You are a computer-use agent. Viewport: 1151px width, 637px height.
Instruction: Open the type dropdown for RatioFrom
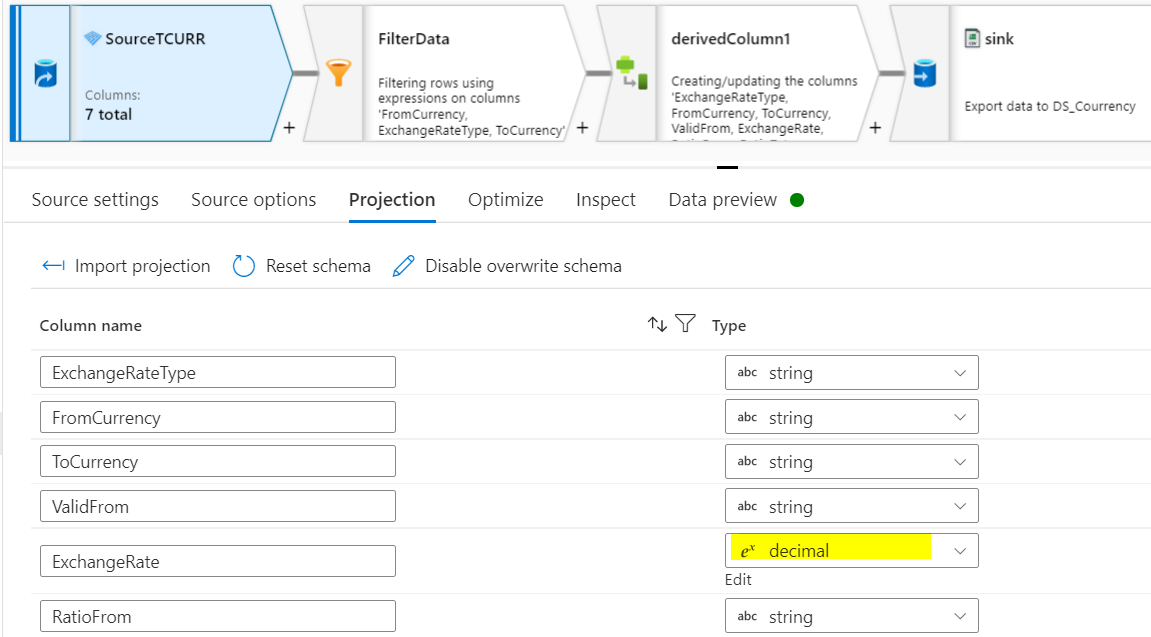click(852, 616)
